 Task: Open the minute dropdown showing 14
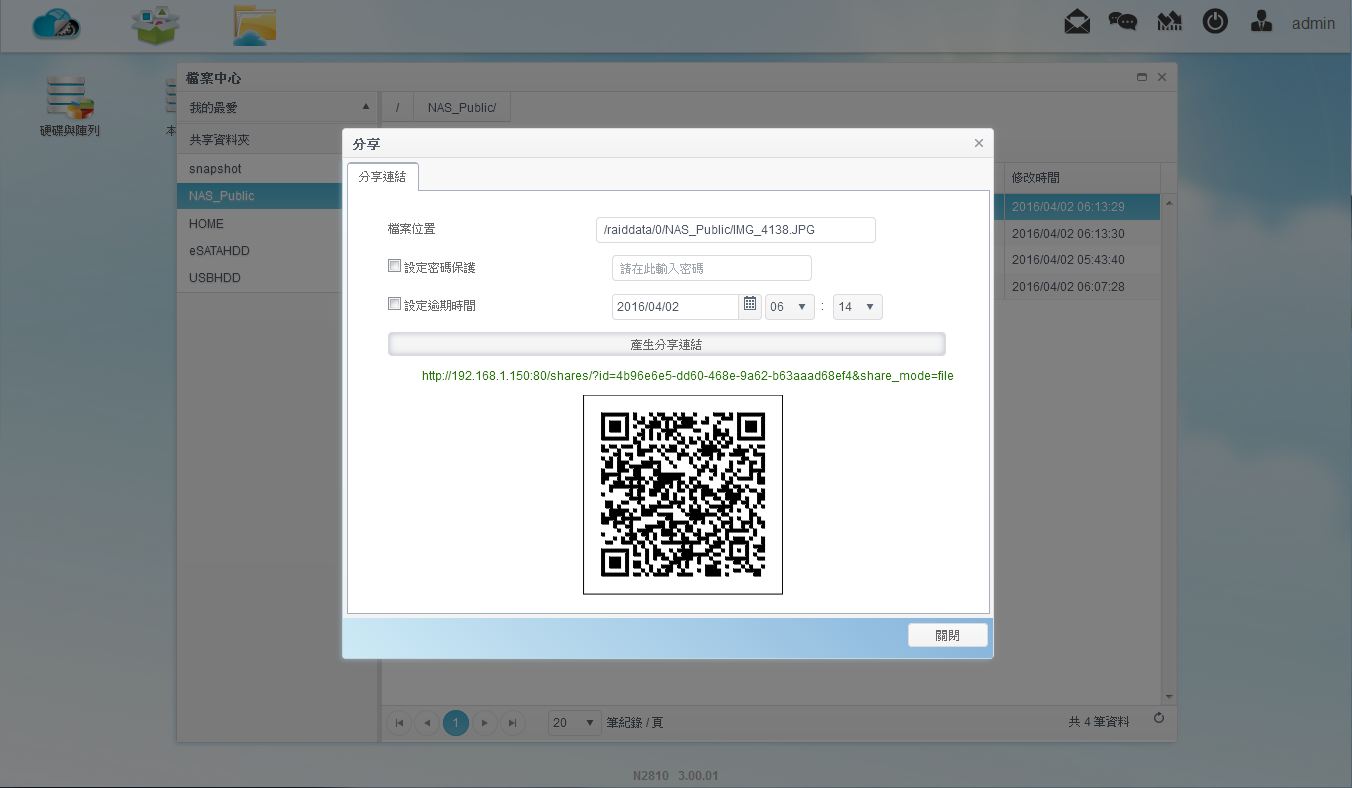857,307
